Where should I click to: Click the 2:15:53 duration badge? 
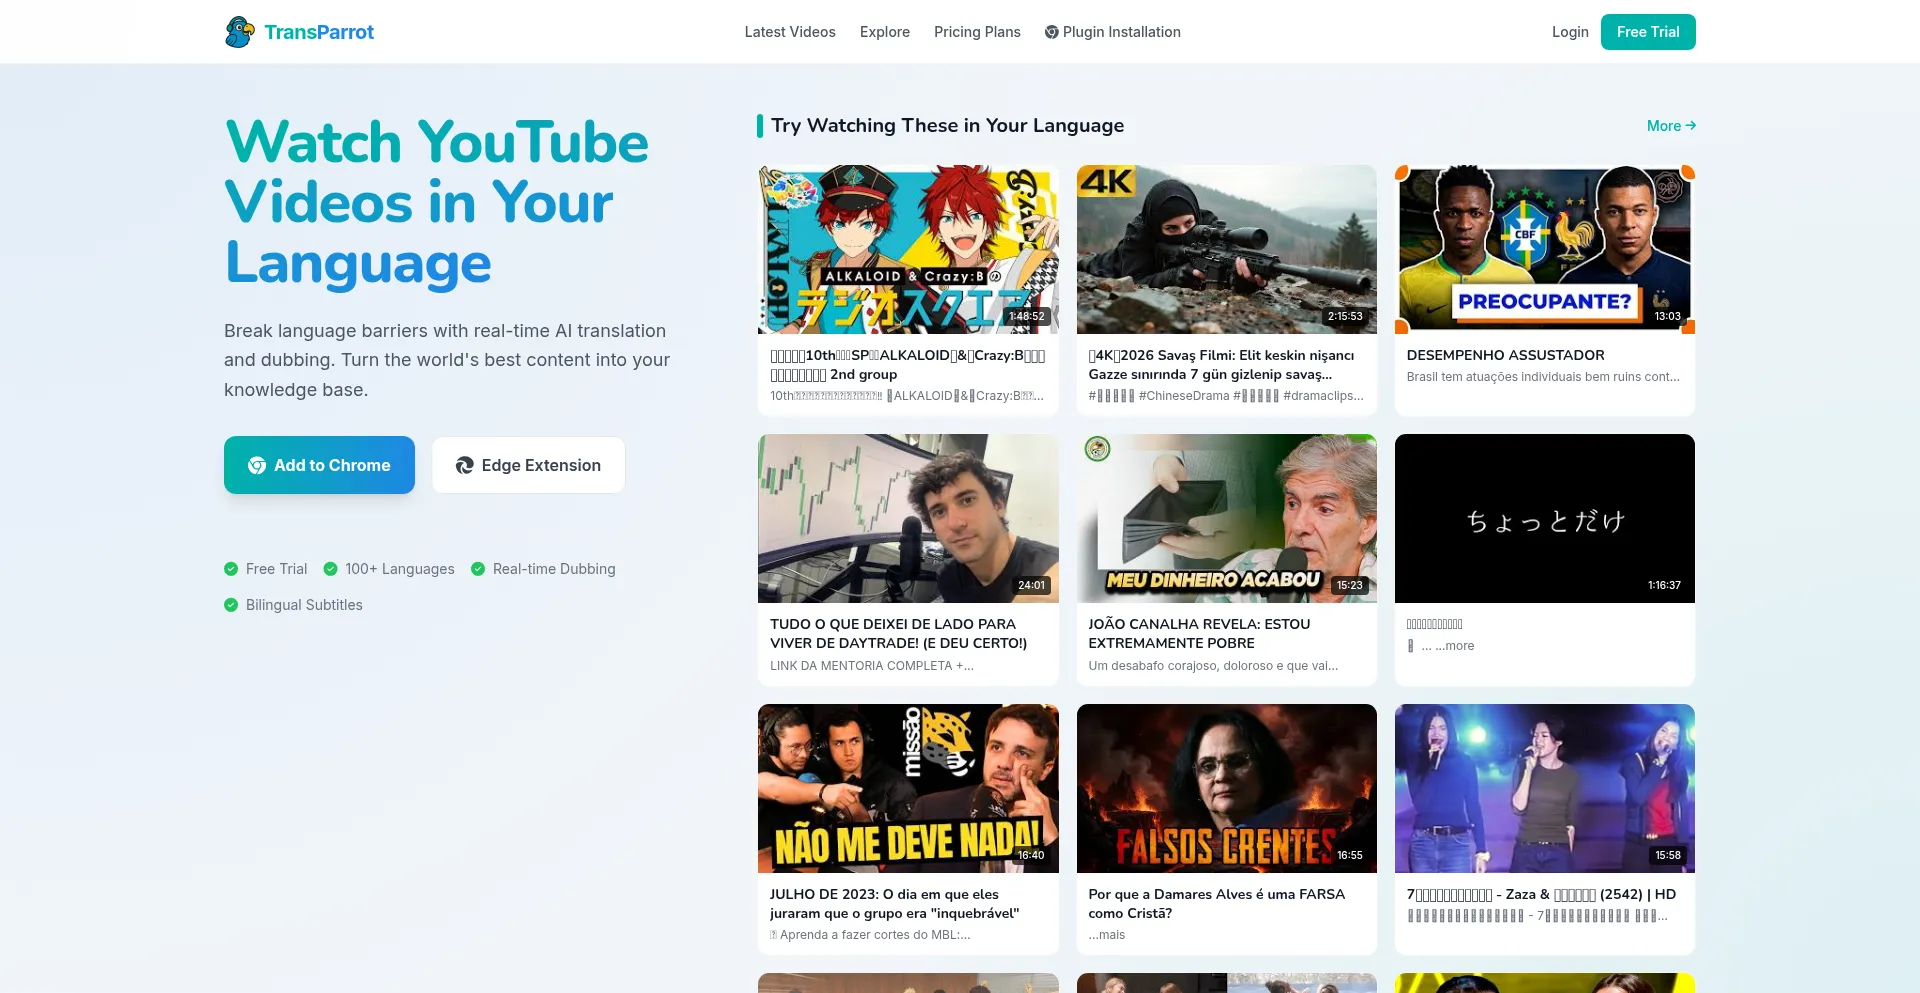click(x=1345, y=316)
